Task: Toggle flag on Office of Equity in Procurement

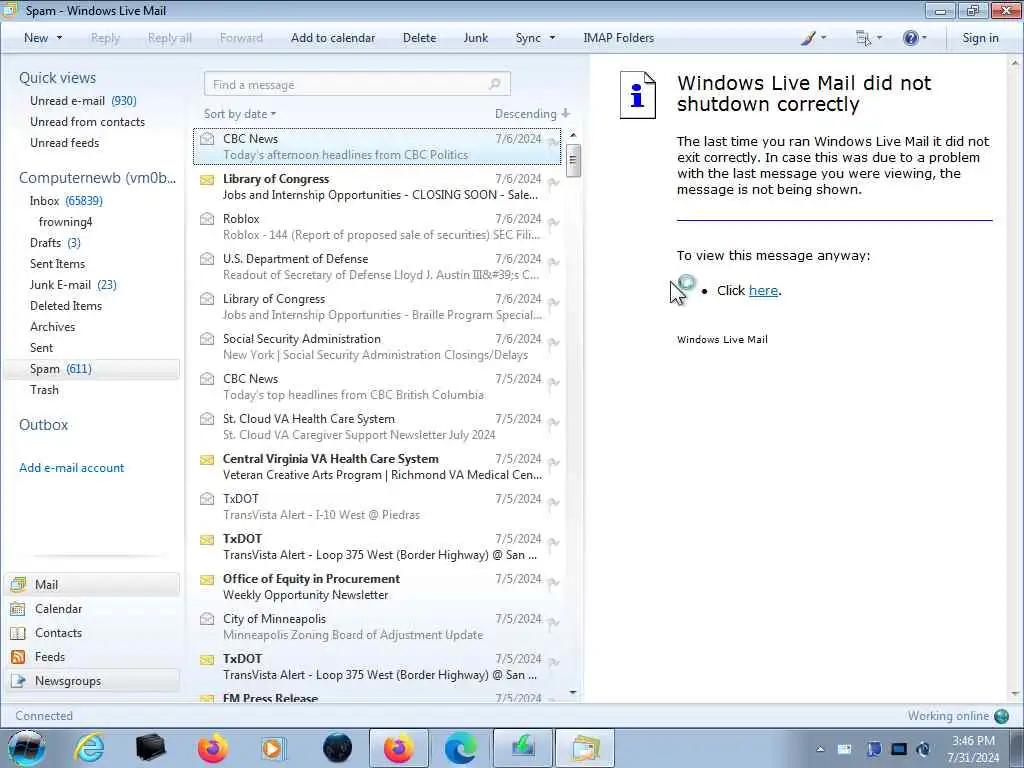Action: (x=553, y=583)
